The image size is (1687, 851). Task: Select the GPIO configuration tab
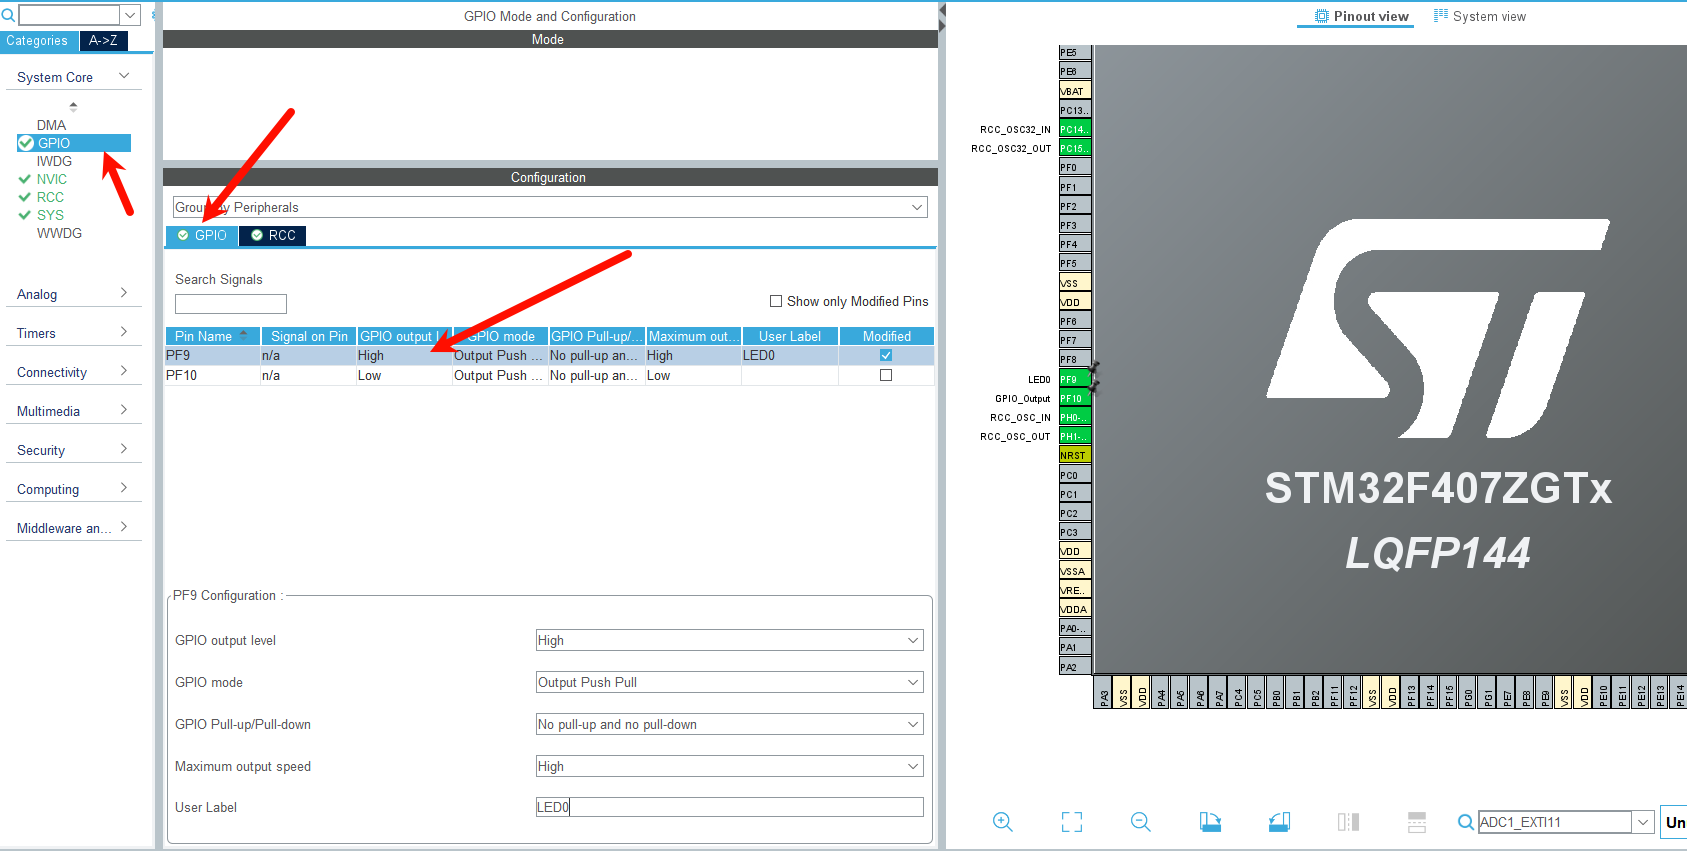(202, 235)
